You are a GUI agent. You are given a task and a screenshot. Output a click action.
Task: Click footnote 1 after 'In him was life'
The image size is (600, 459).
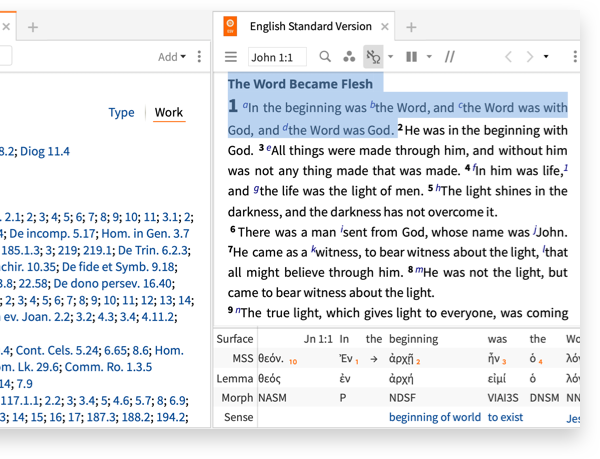[566, 168]
